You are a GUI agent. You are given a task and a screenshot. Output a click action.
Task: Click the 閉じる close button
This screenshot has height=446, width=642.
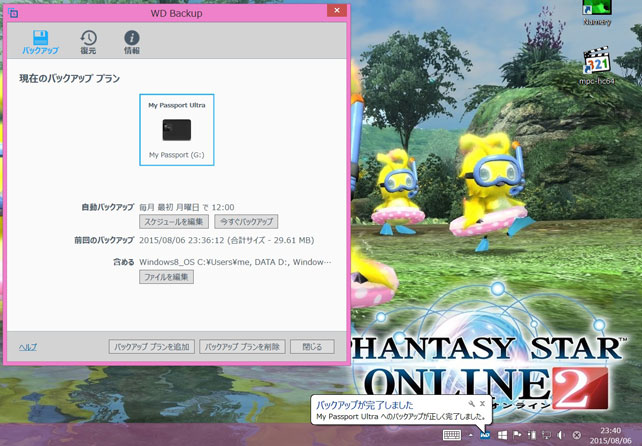tap(312, 347)
